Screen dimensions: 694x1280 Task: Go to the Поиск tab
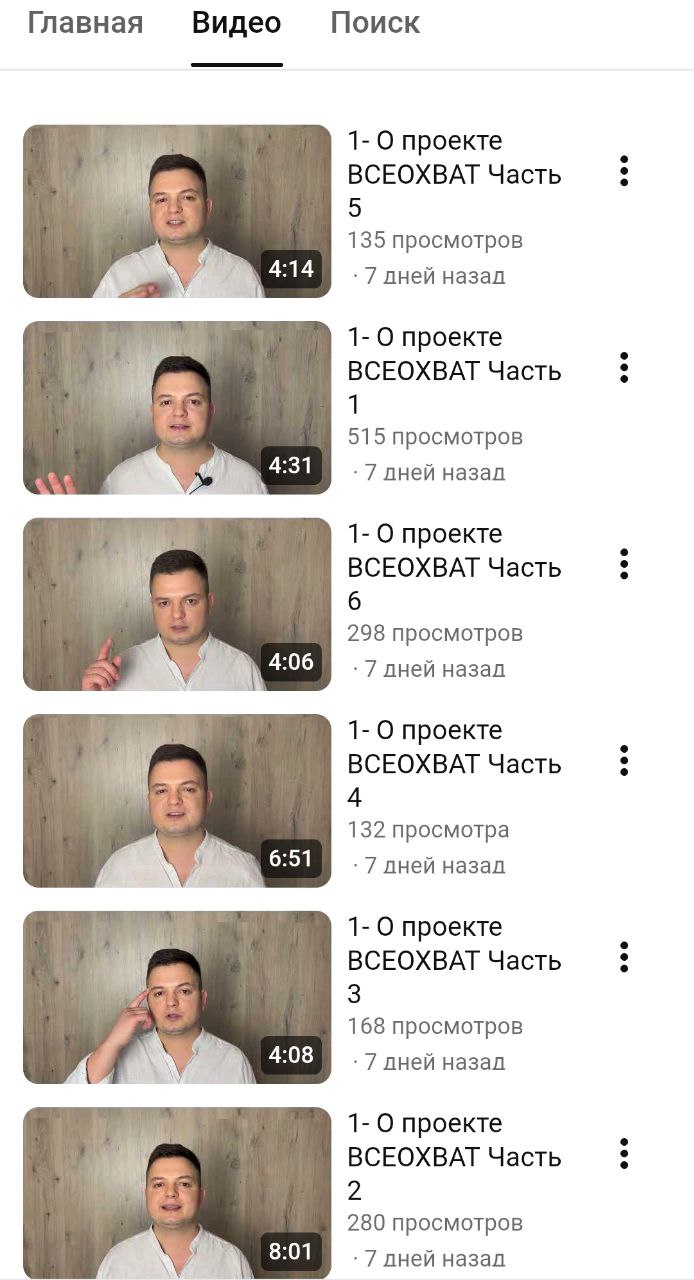(375, 23)
